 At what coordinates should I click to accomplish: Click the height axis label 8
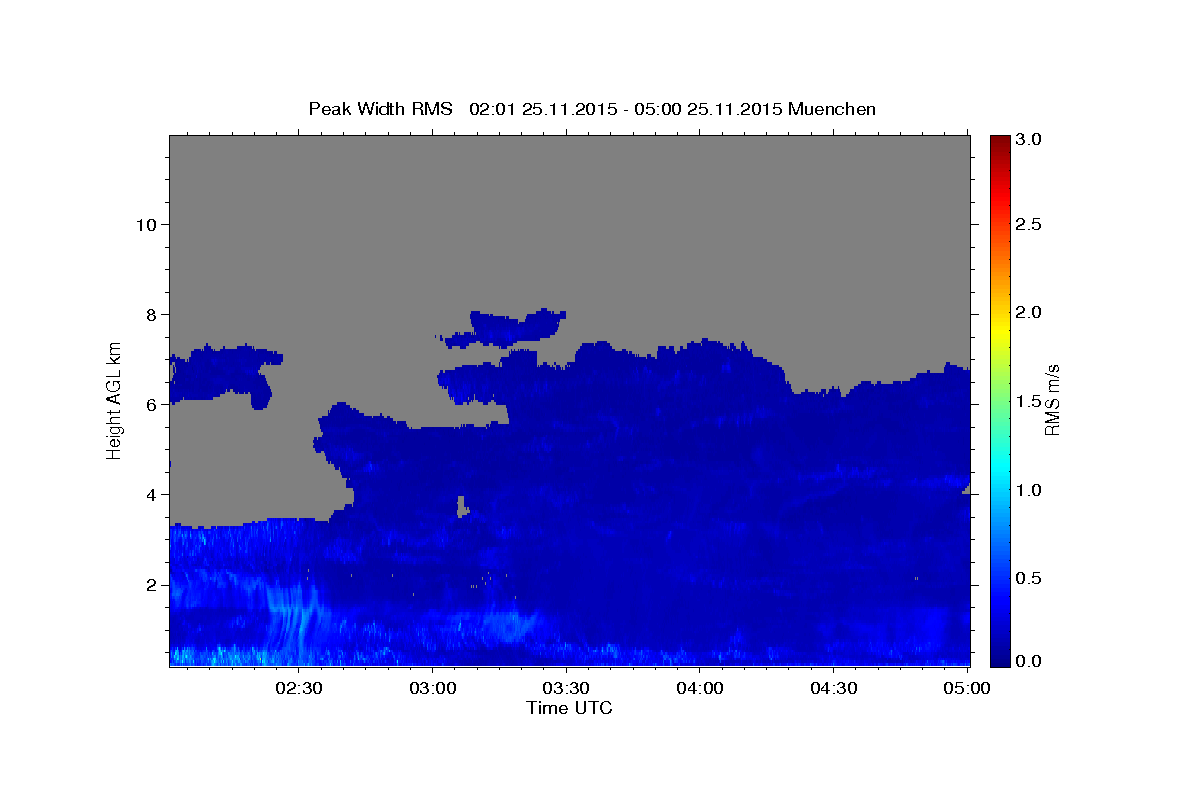(x=150, y=314)
